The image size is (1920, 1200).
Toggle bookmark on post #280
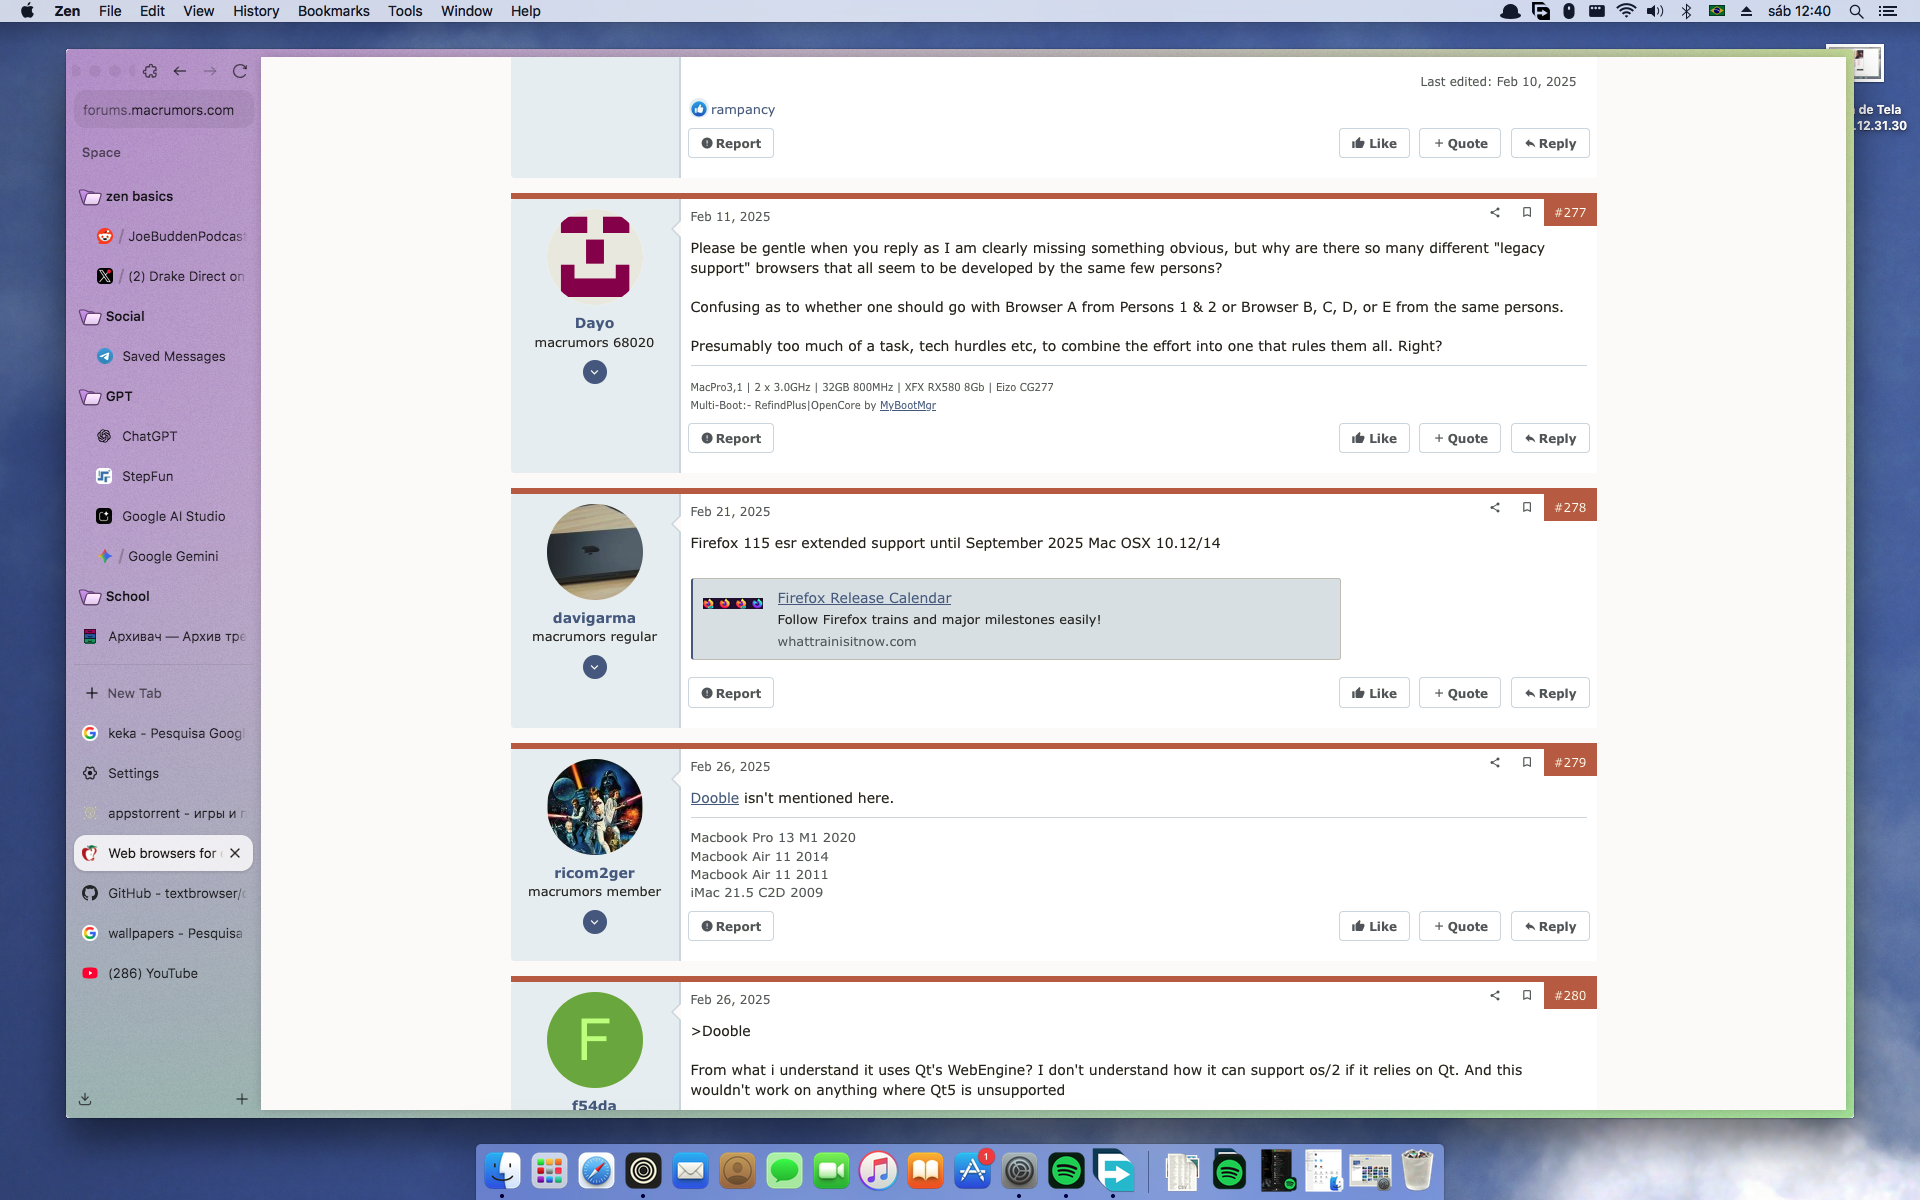coord(1527,995)
